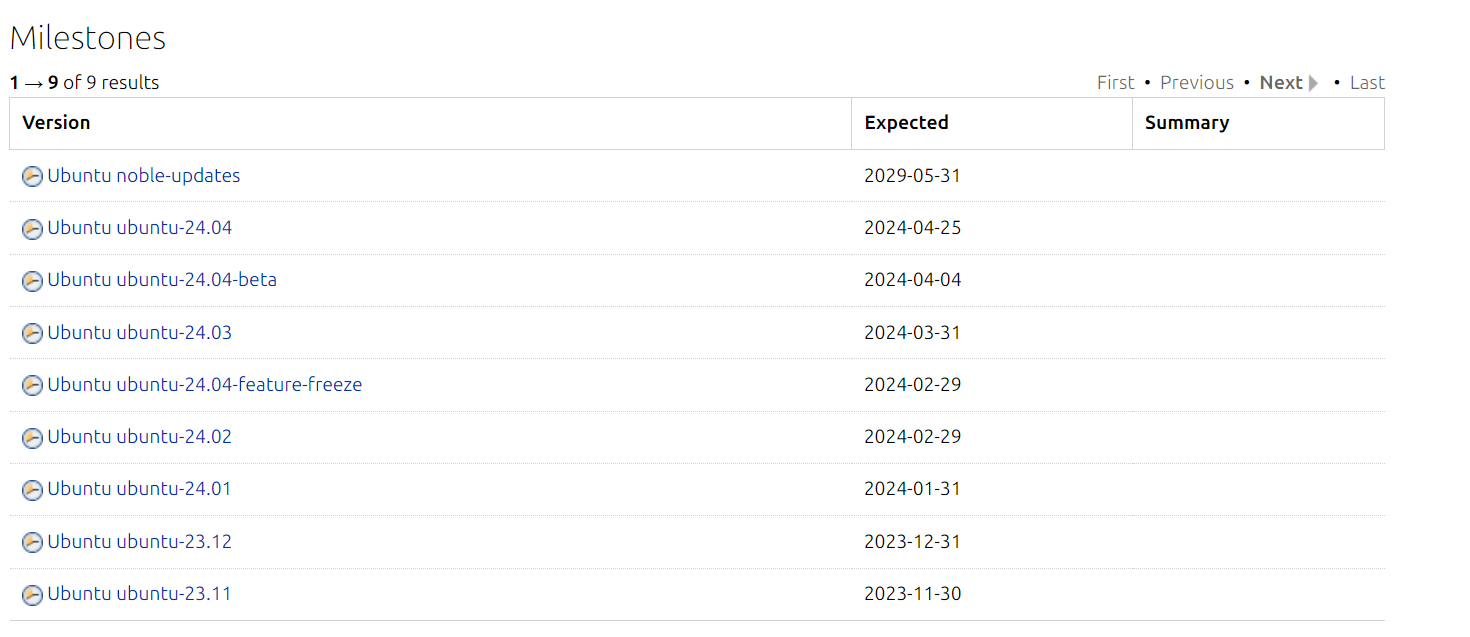Click the Previous pagination link

tap(1197, 83)
